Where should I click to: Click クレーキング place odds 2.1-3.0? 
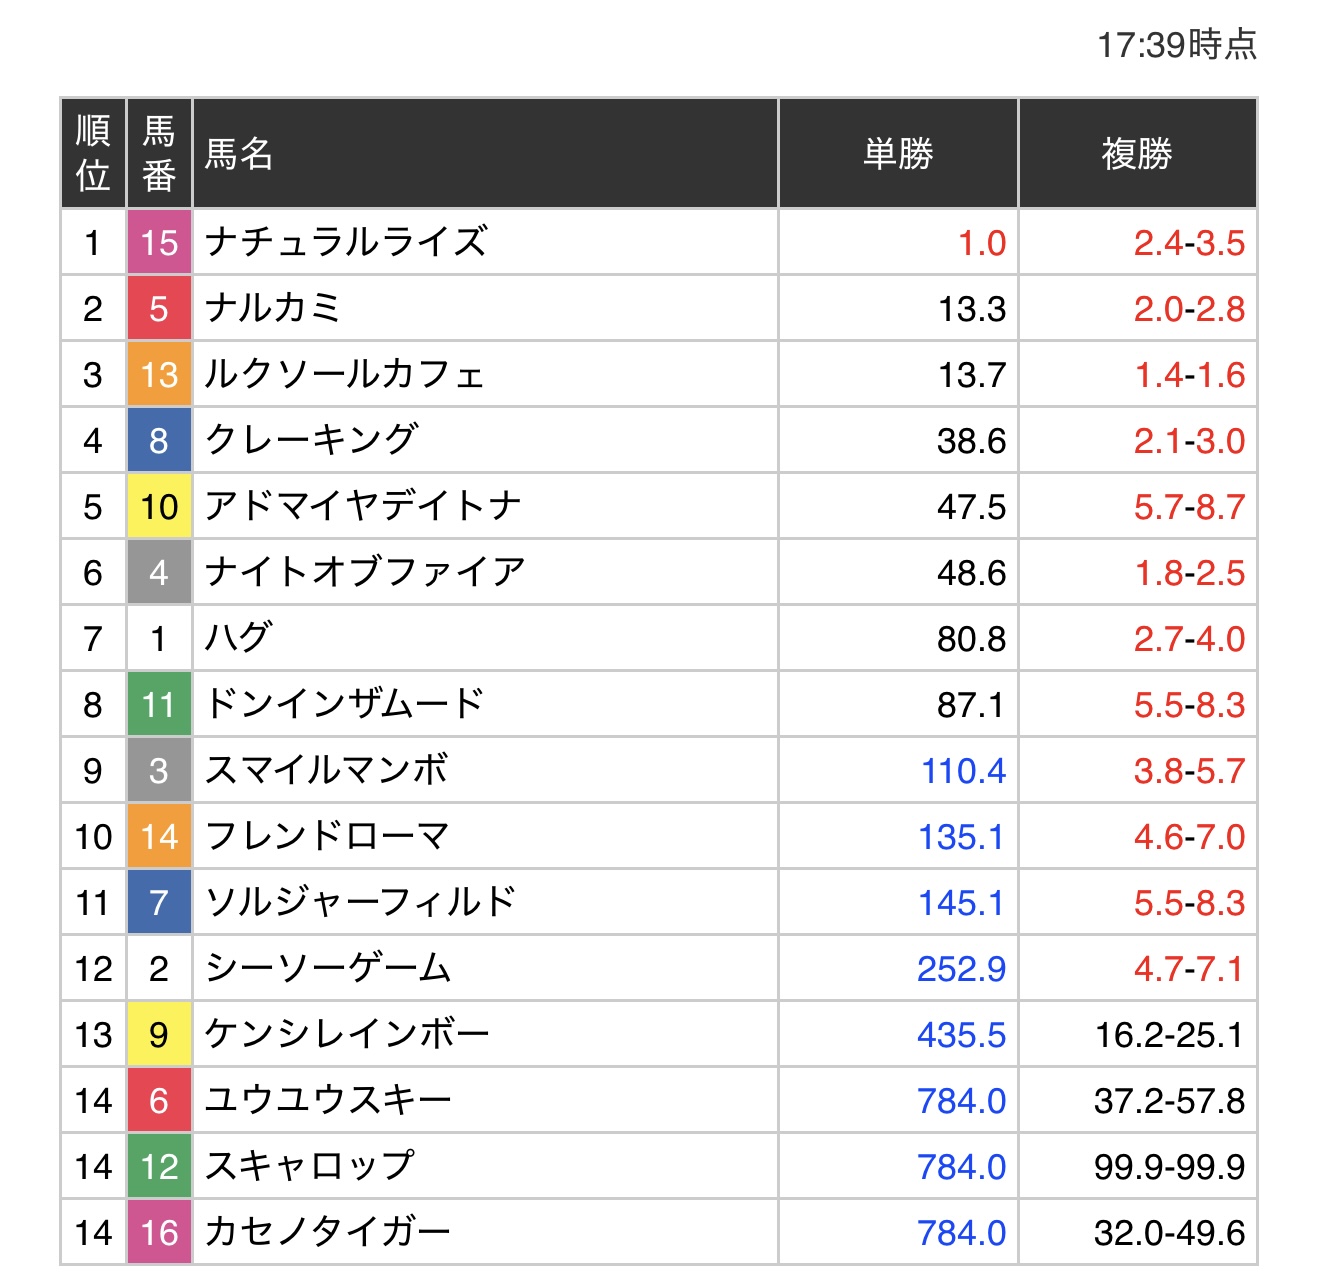(x=1188, y=441)
